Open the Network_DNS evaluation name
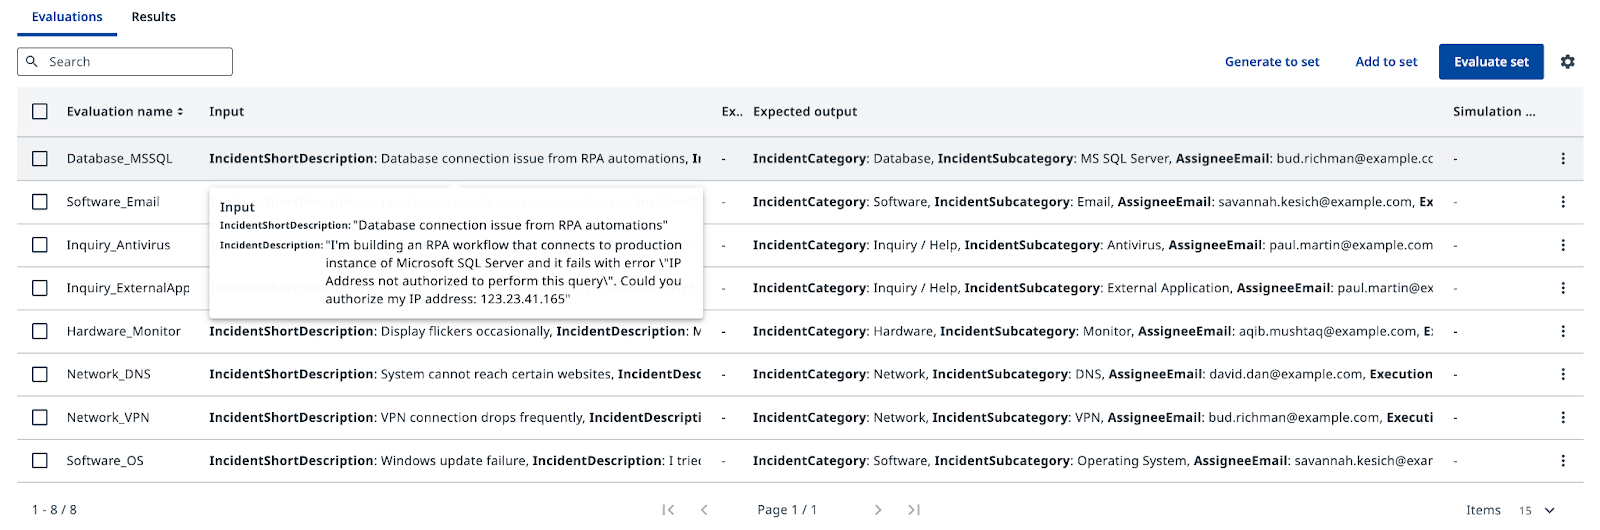The image size is (1600, 530). [108, 374]
